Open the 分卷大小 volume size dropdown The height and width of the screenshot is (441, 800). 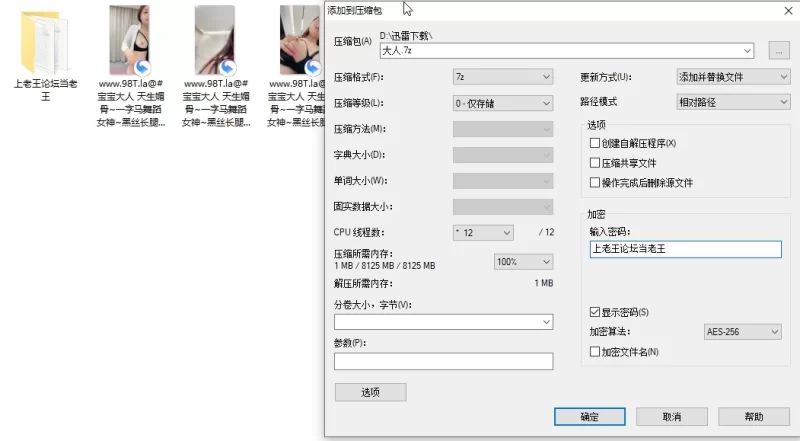coord(545,322)
